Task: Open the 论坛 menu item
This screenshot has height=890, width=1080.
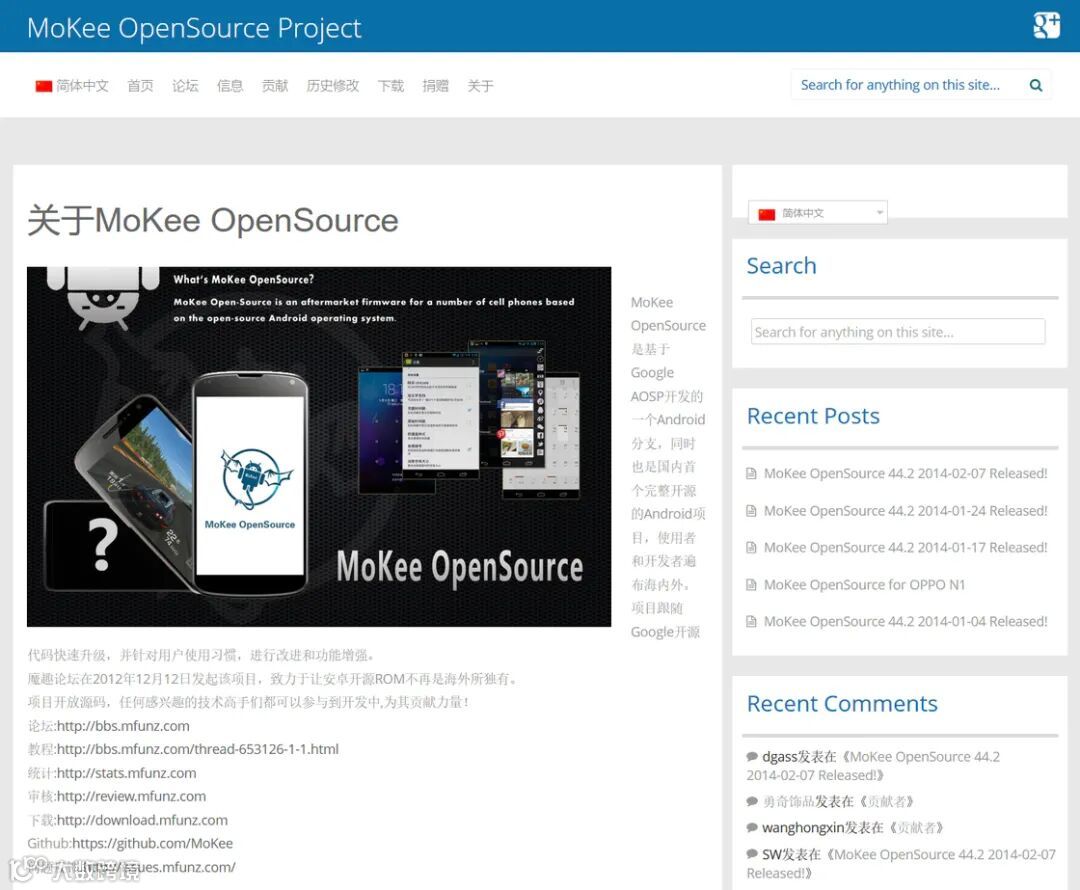Action: [x=185, y=86]
